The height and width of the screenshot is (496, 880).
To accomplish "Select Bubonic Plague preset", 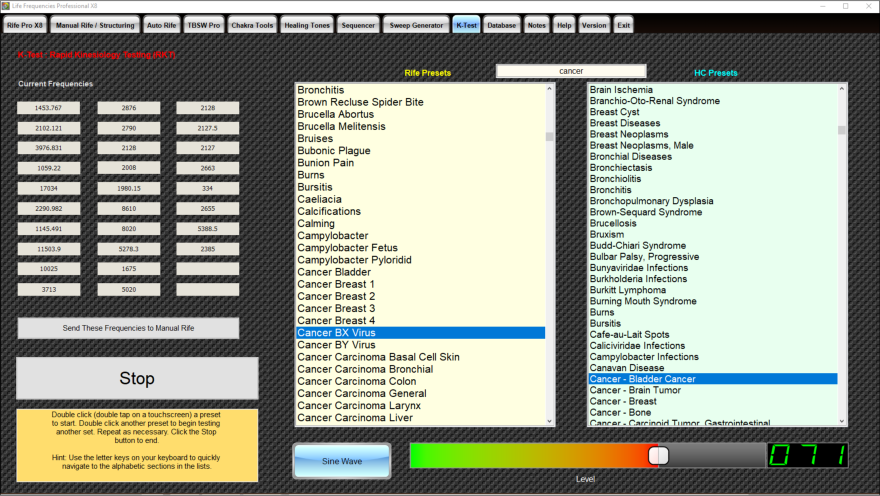I will [420, 151].
